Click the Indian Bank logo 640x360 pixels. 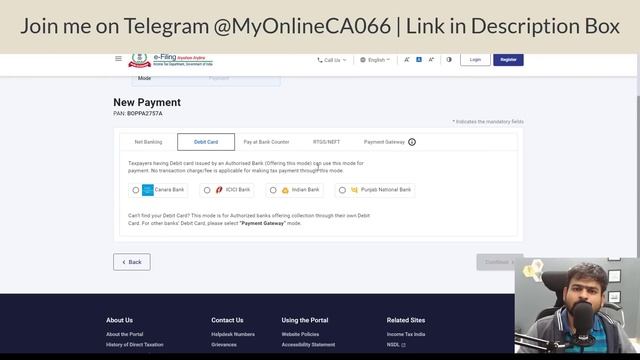tap(285, 190)
